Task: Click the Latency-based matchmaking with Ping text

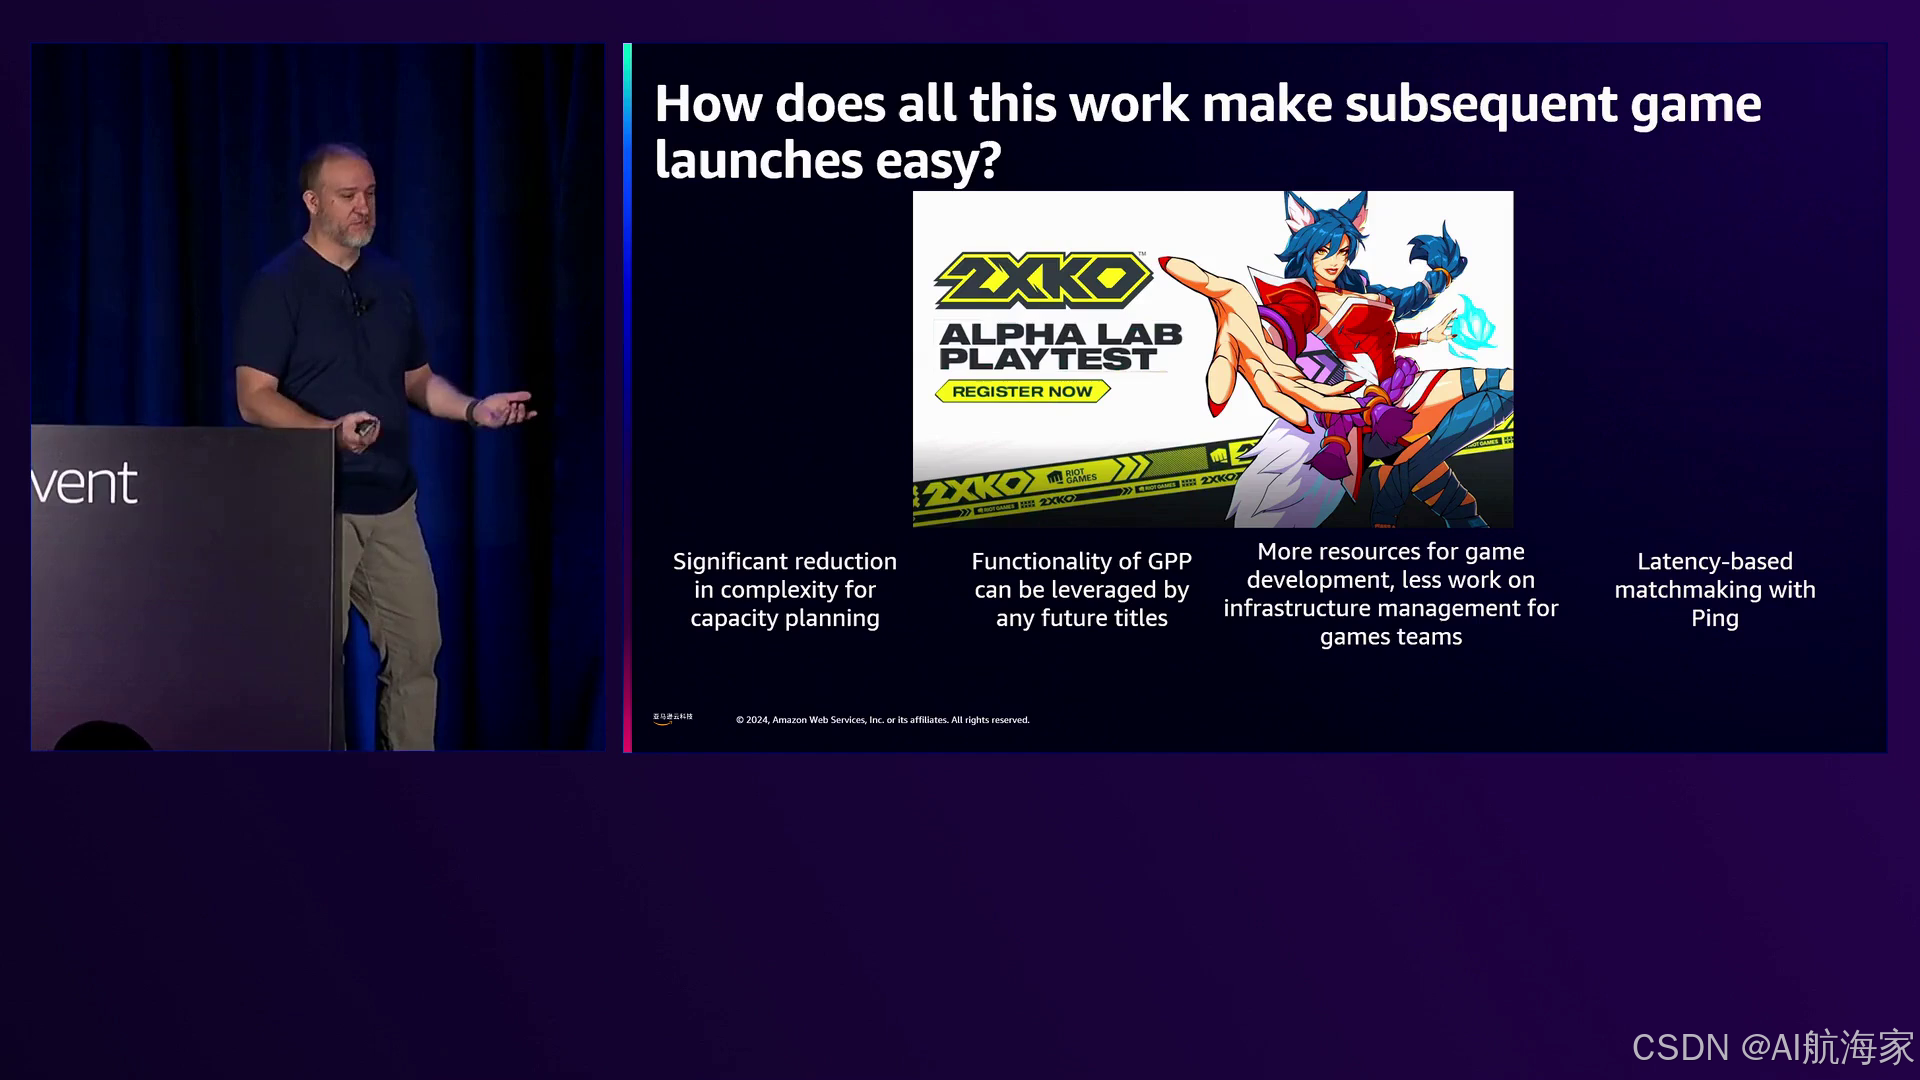Action: 1714,590
